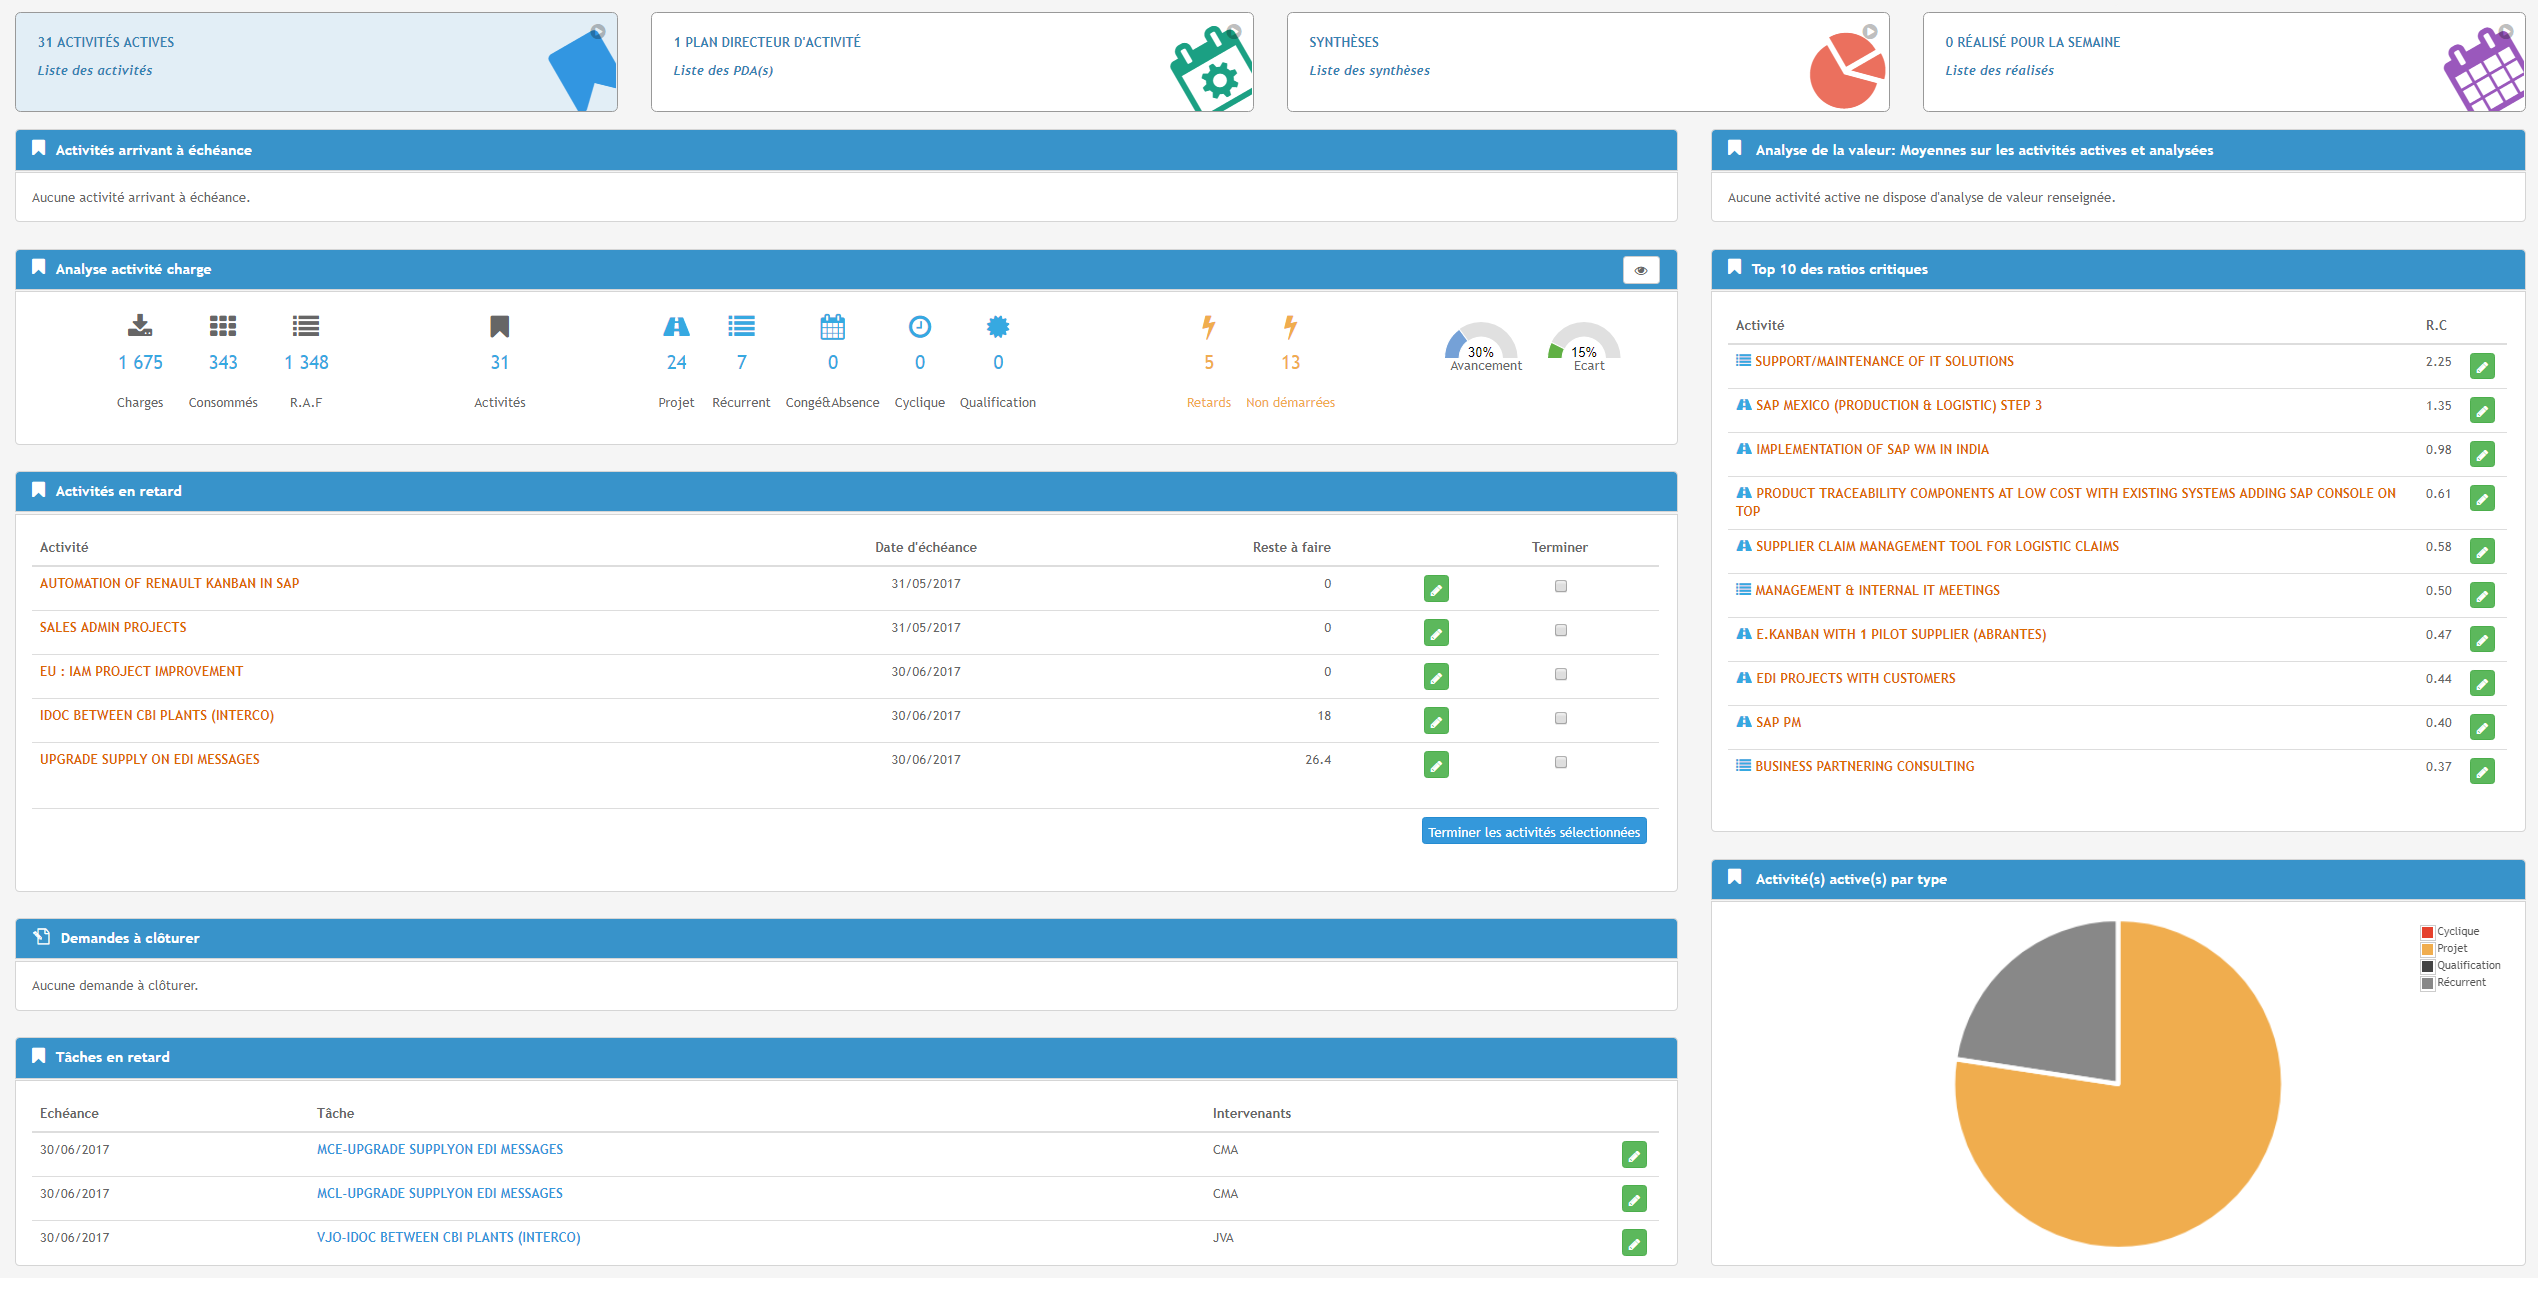Open Liste des activités from top summary bar
This screenshot has width=2538, height=1291.
94,69
